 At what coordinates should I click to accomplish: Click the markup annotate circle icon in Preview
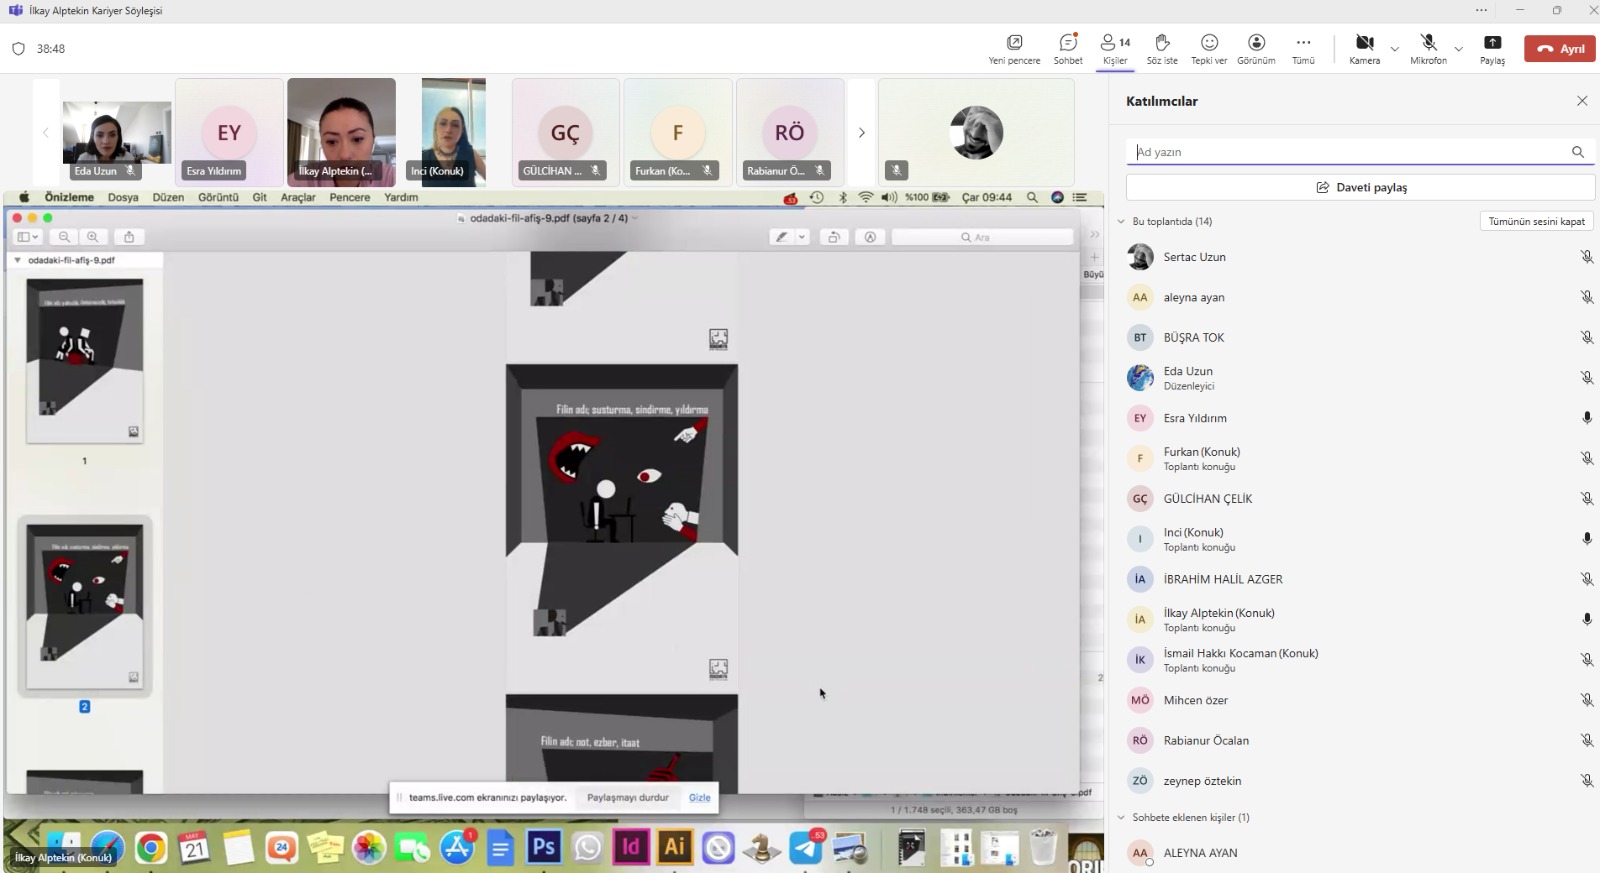click(x=870, y=237)
